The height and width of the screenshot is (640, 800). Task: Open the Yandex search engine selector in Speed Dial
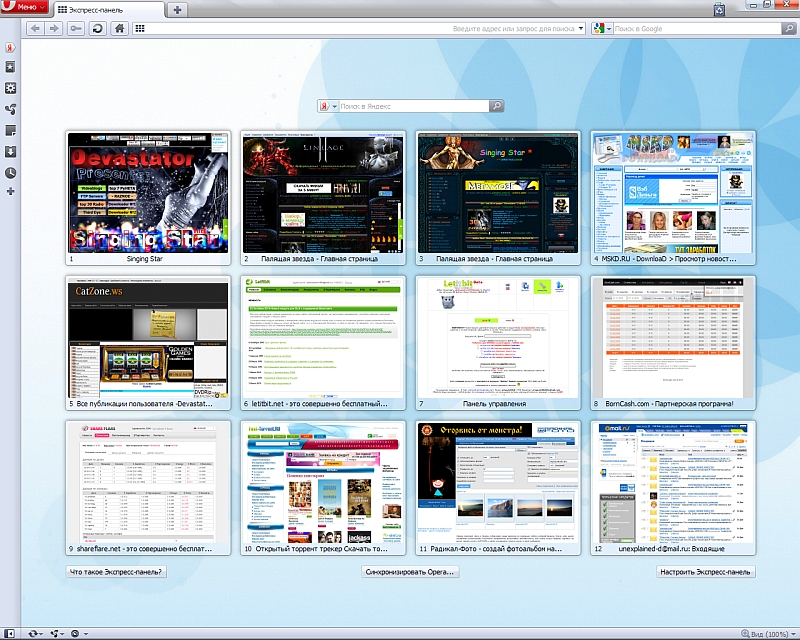(x=328, y=106)
